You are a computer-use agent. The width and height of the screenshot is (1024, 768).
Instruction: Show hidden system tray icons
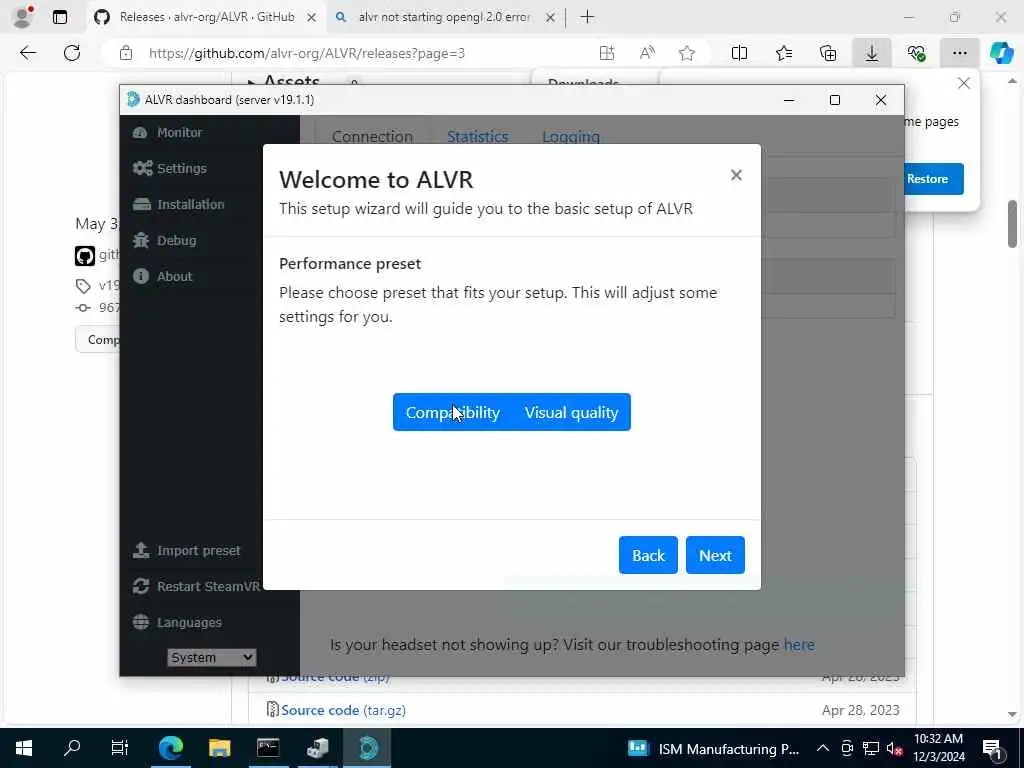tap(823, 748)
